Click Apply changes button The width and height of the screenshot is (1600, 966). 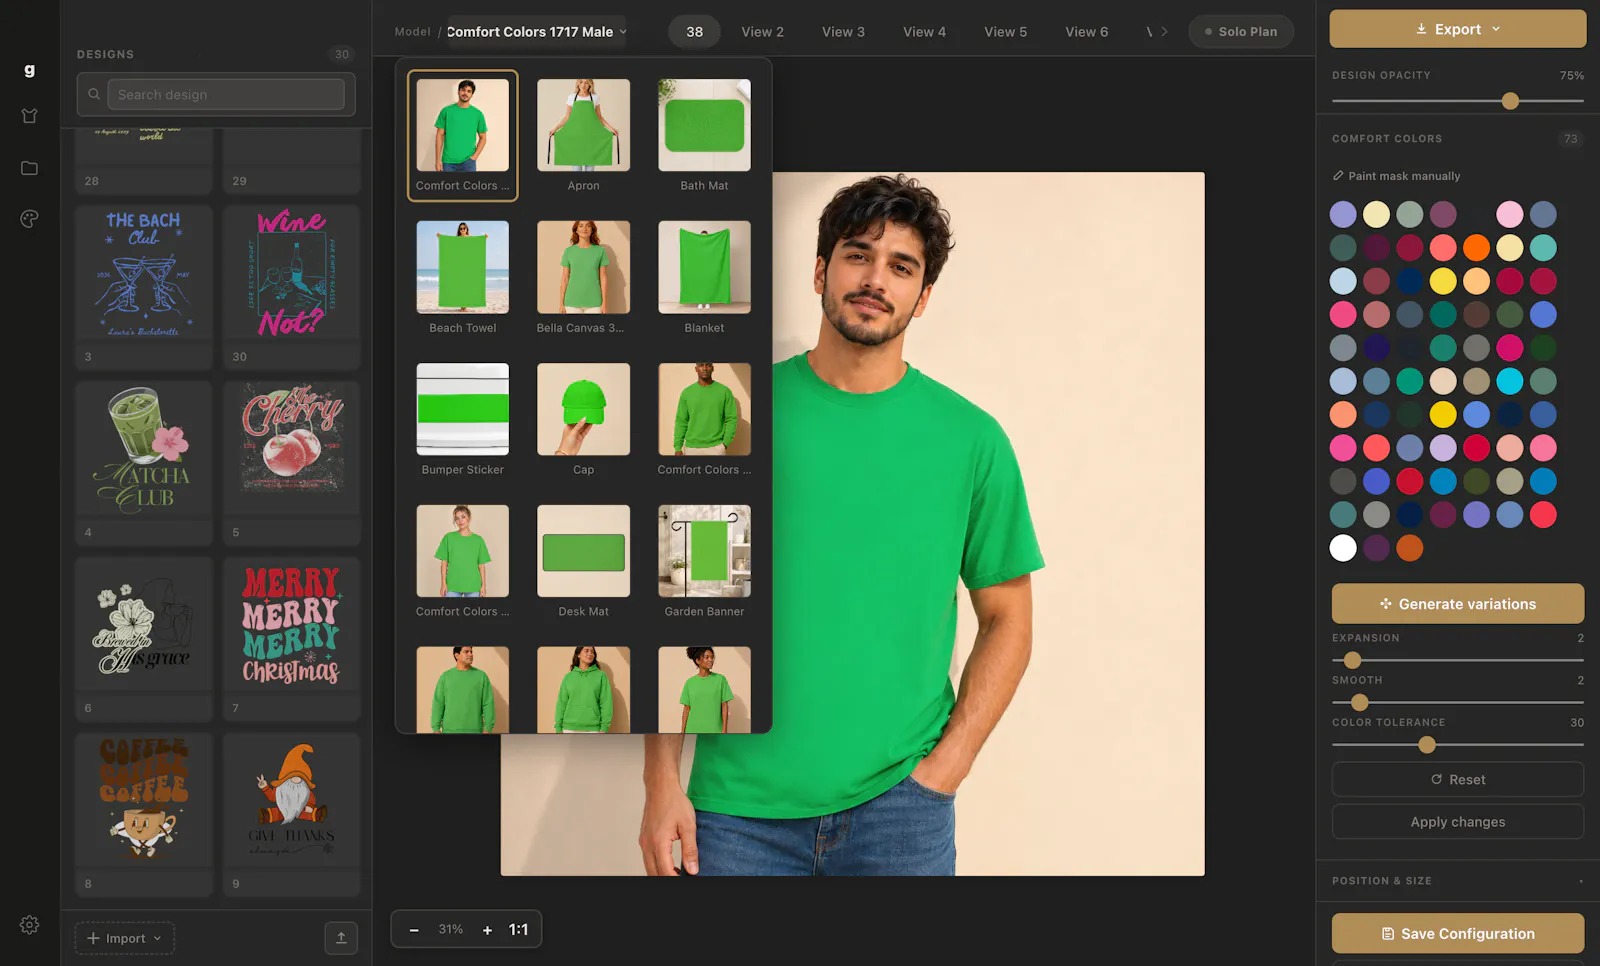tap(1457, 822)
